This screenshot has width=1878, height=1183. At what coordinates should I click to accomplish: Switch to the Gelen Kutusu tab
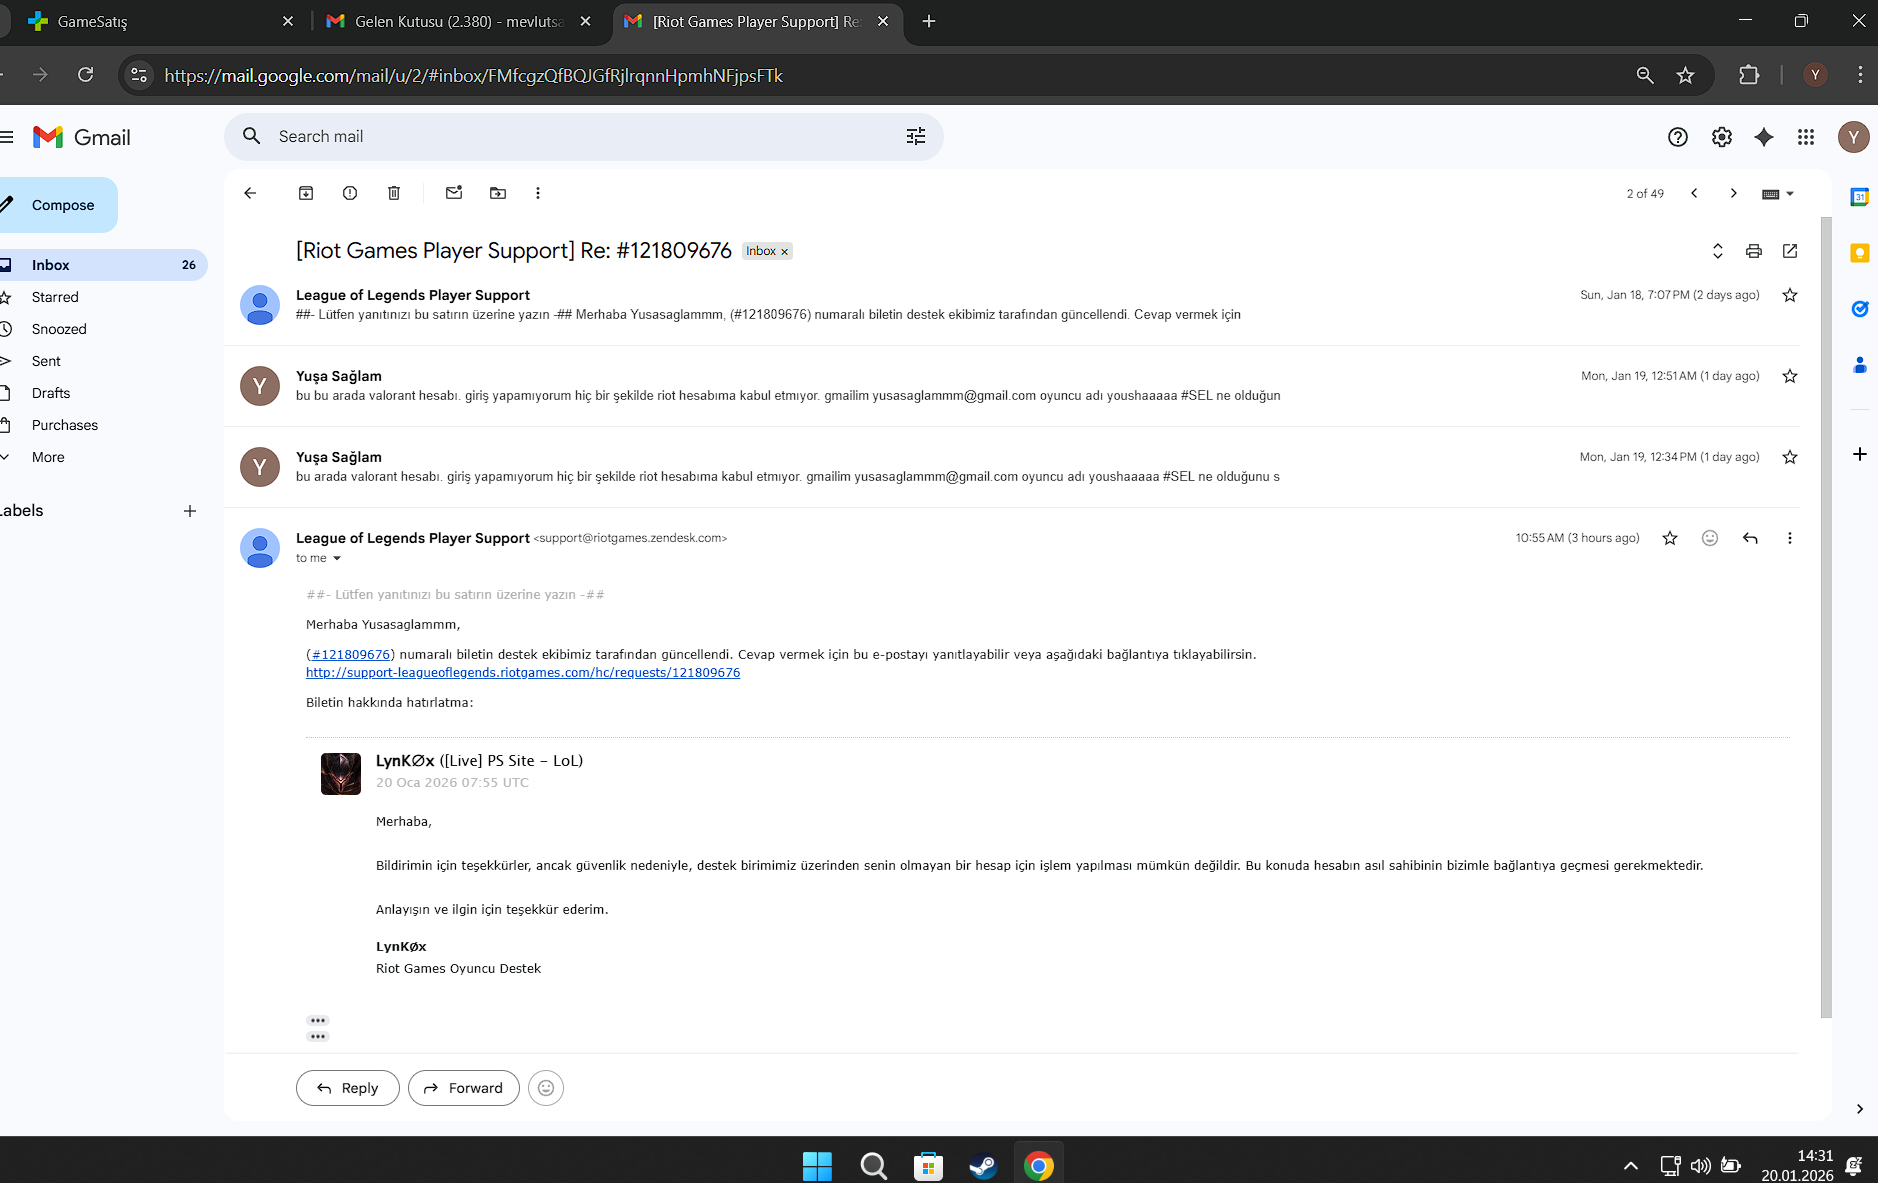(x=460, y=21)
